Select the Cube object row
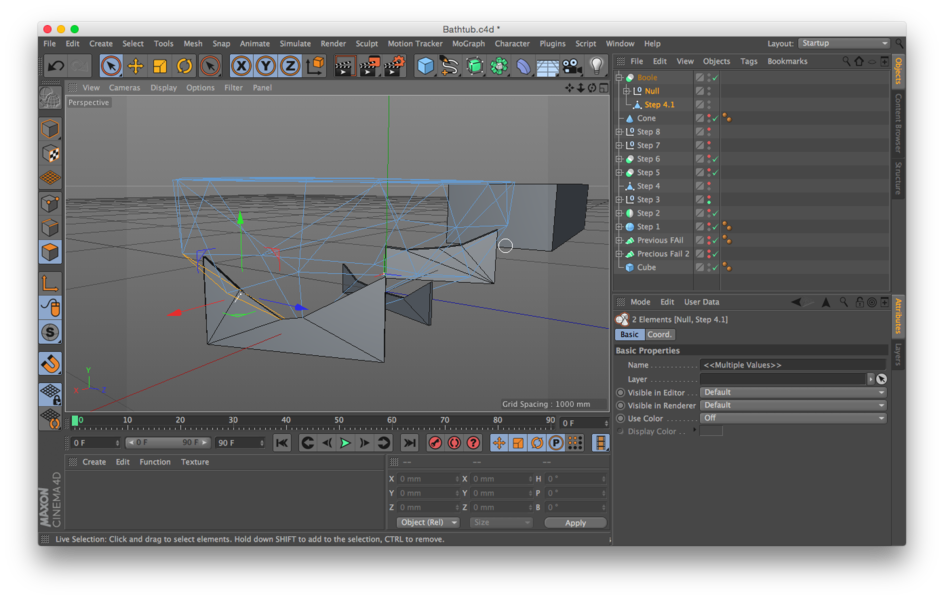 (x=647, y=267)
